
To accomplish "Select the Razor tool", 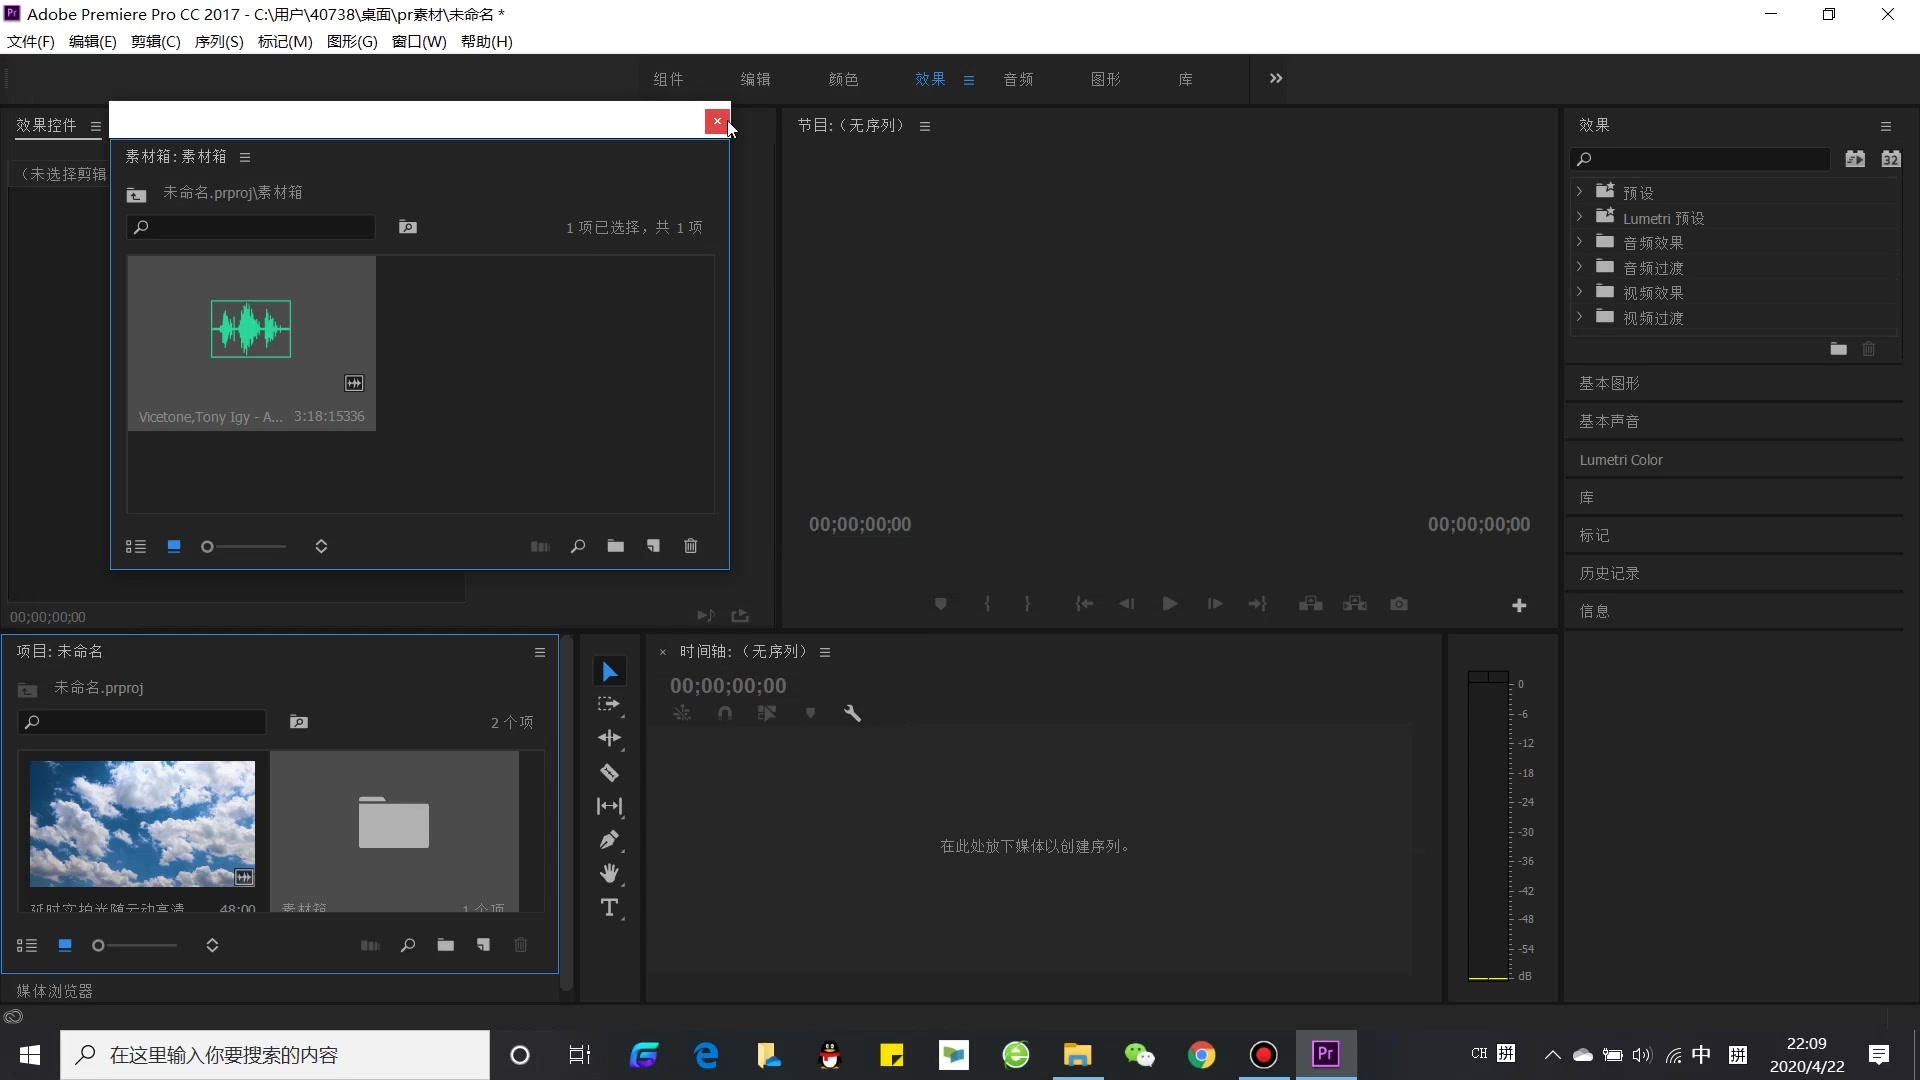I will pos(609,773).
